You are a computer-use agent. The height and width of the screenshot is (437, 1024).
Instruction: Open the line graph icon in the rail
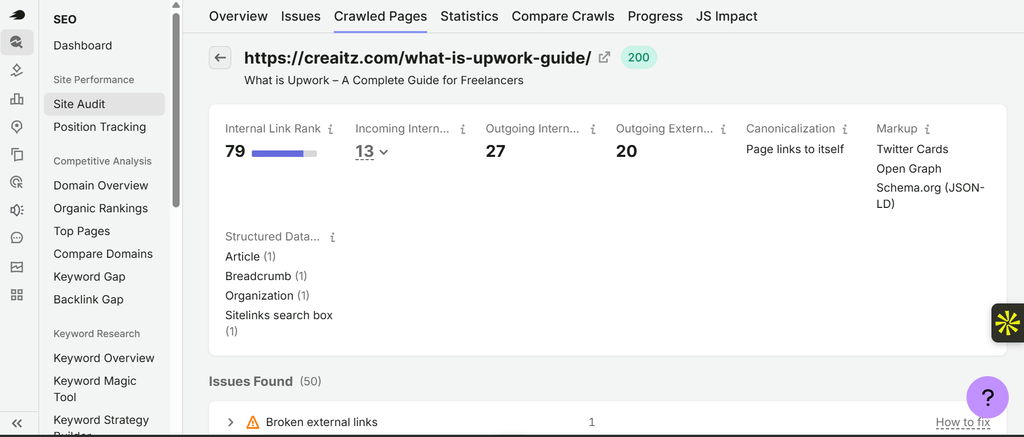pyautogui.click(x=17, y=267)
